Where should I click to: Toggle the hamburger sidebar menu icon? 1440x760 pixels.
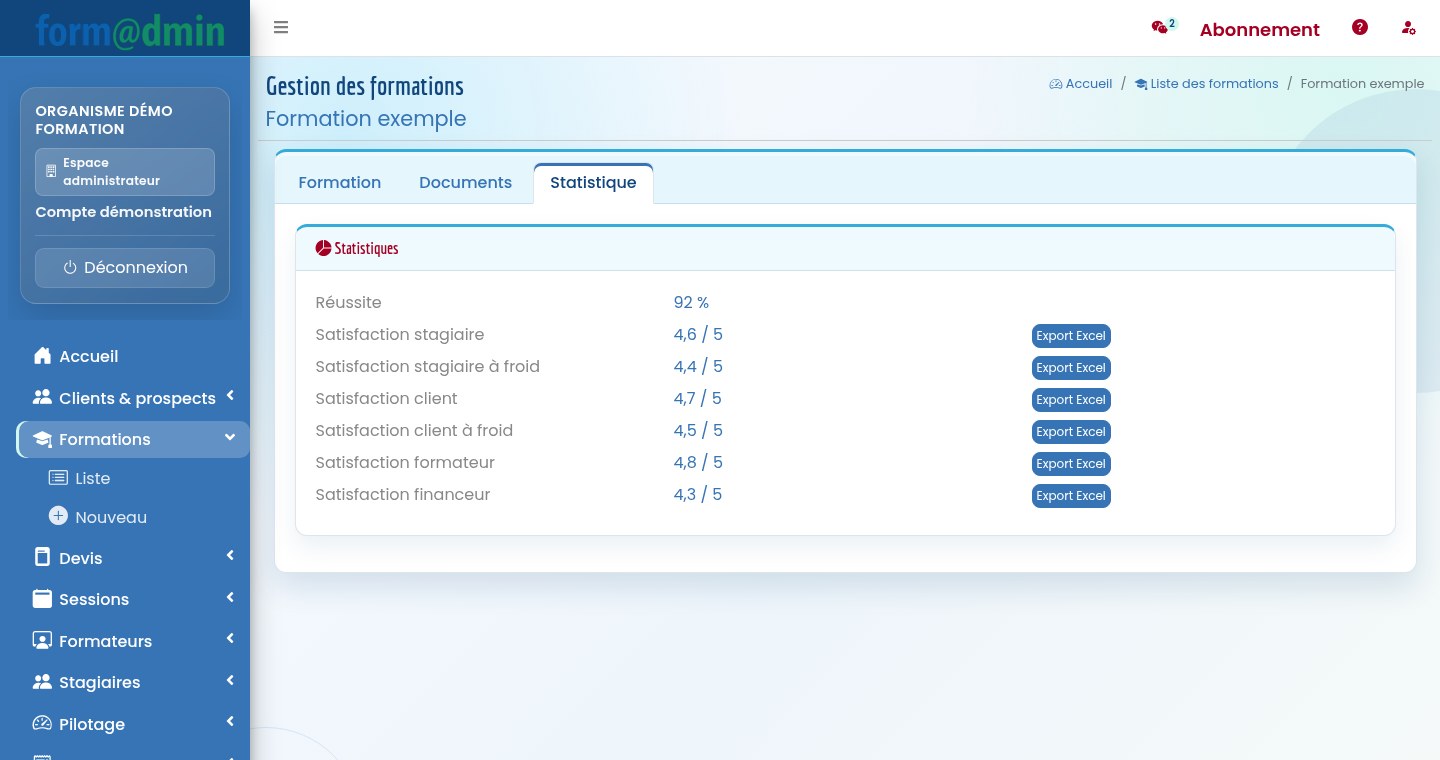[x=281, y=28]
